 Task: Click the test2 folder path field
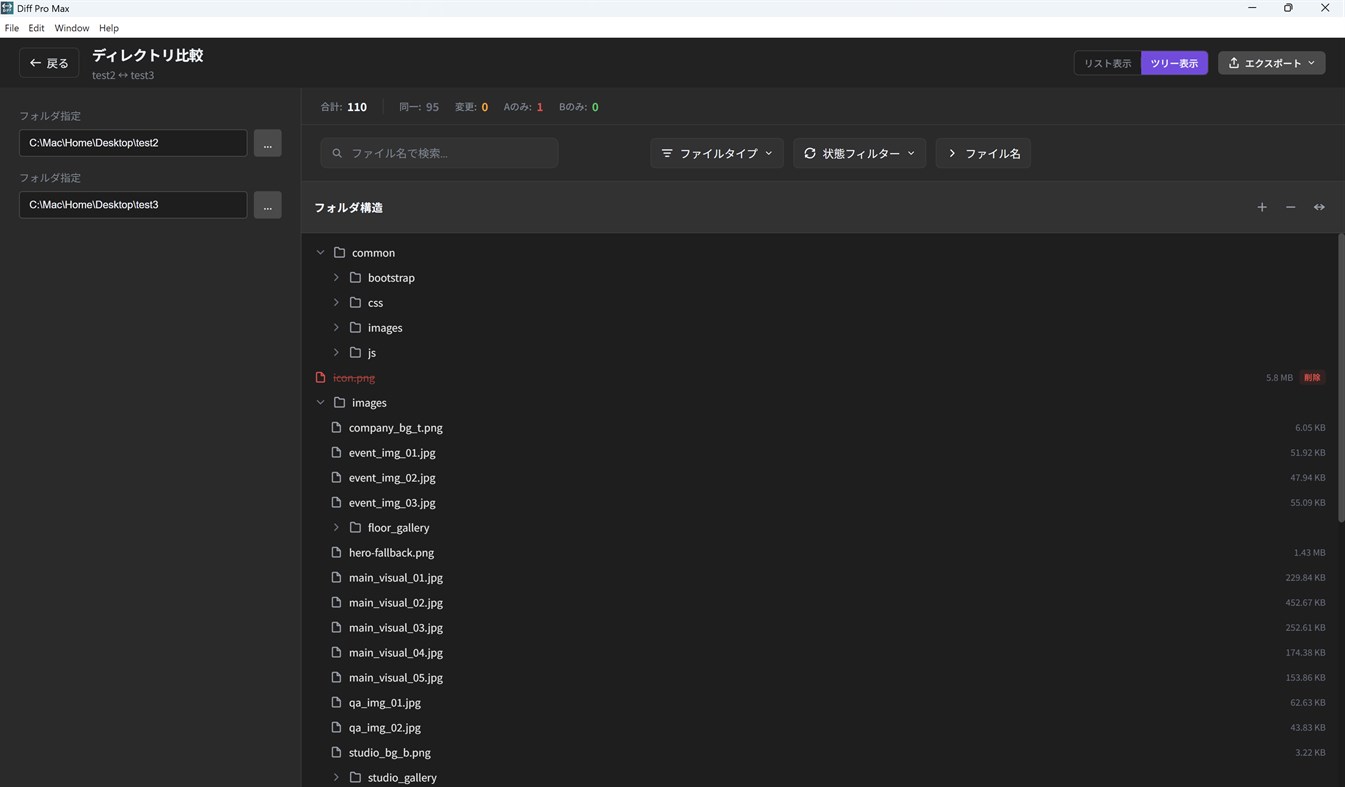click(x=133, y=143)
